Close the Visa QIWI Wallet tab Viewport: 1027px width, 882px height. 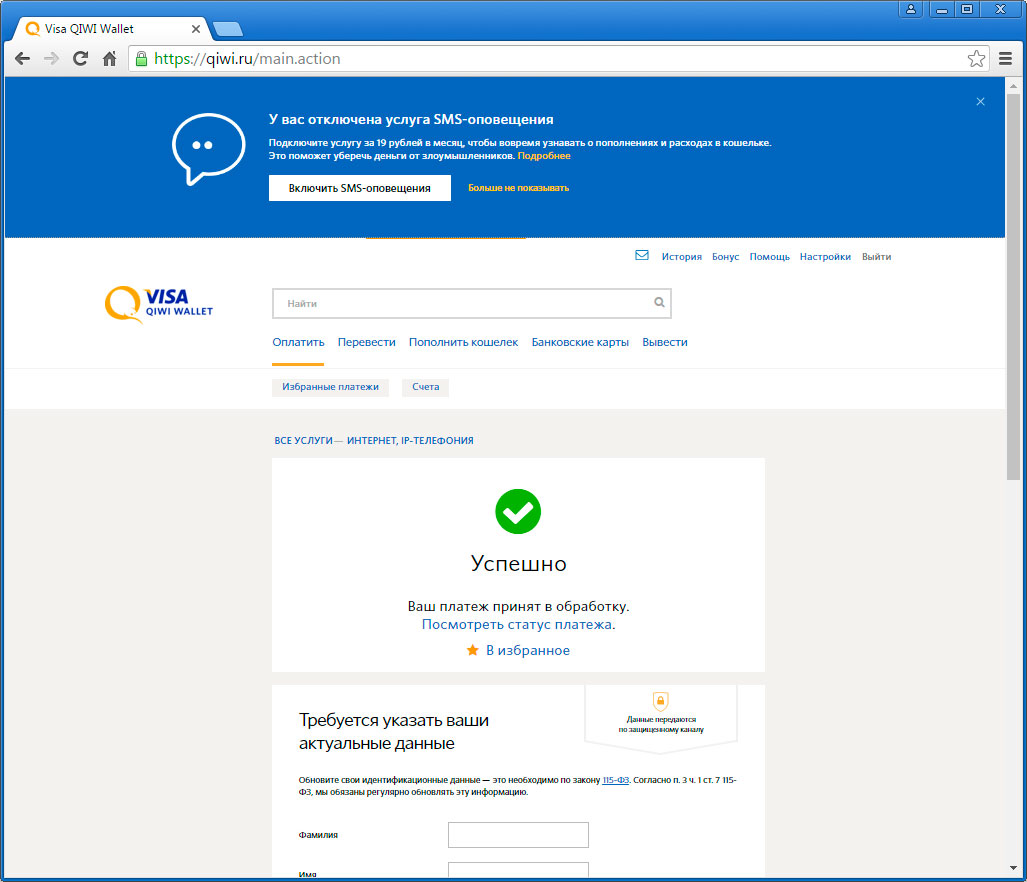195,29
